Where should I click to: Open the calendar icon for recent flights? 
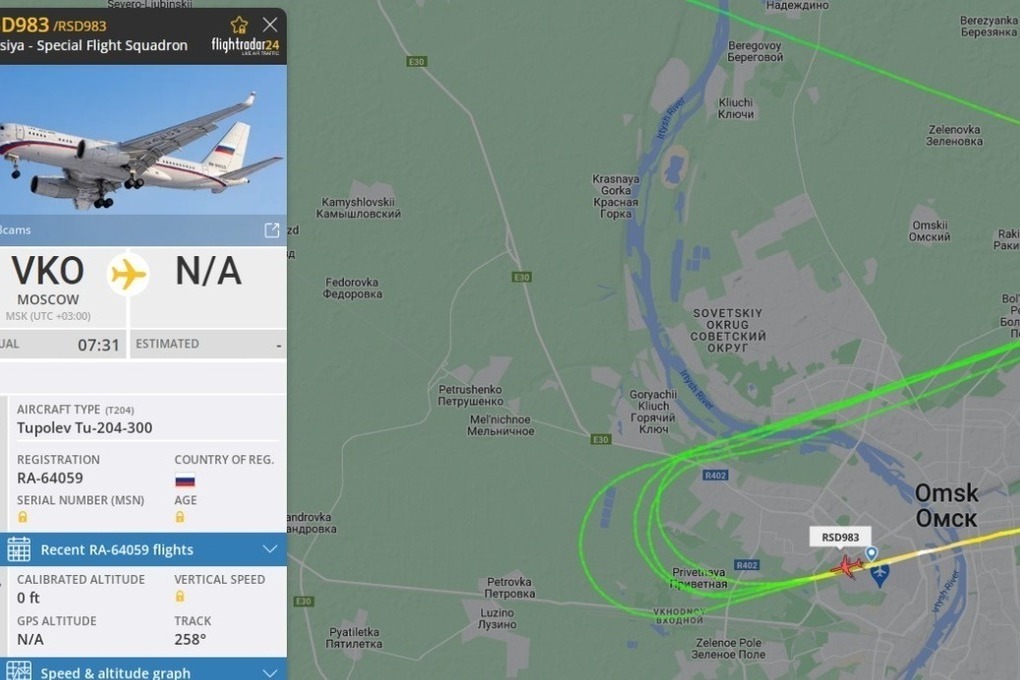19,549
